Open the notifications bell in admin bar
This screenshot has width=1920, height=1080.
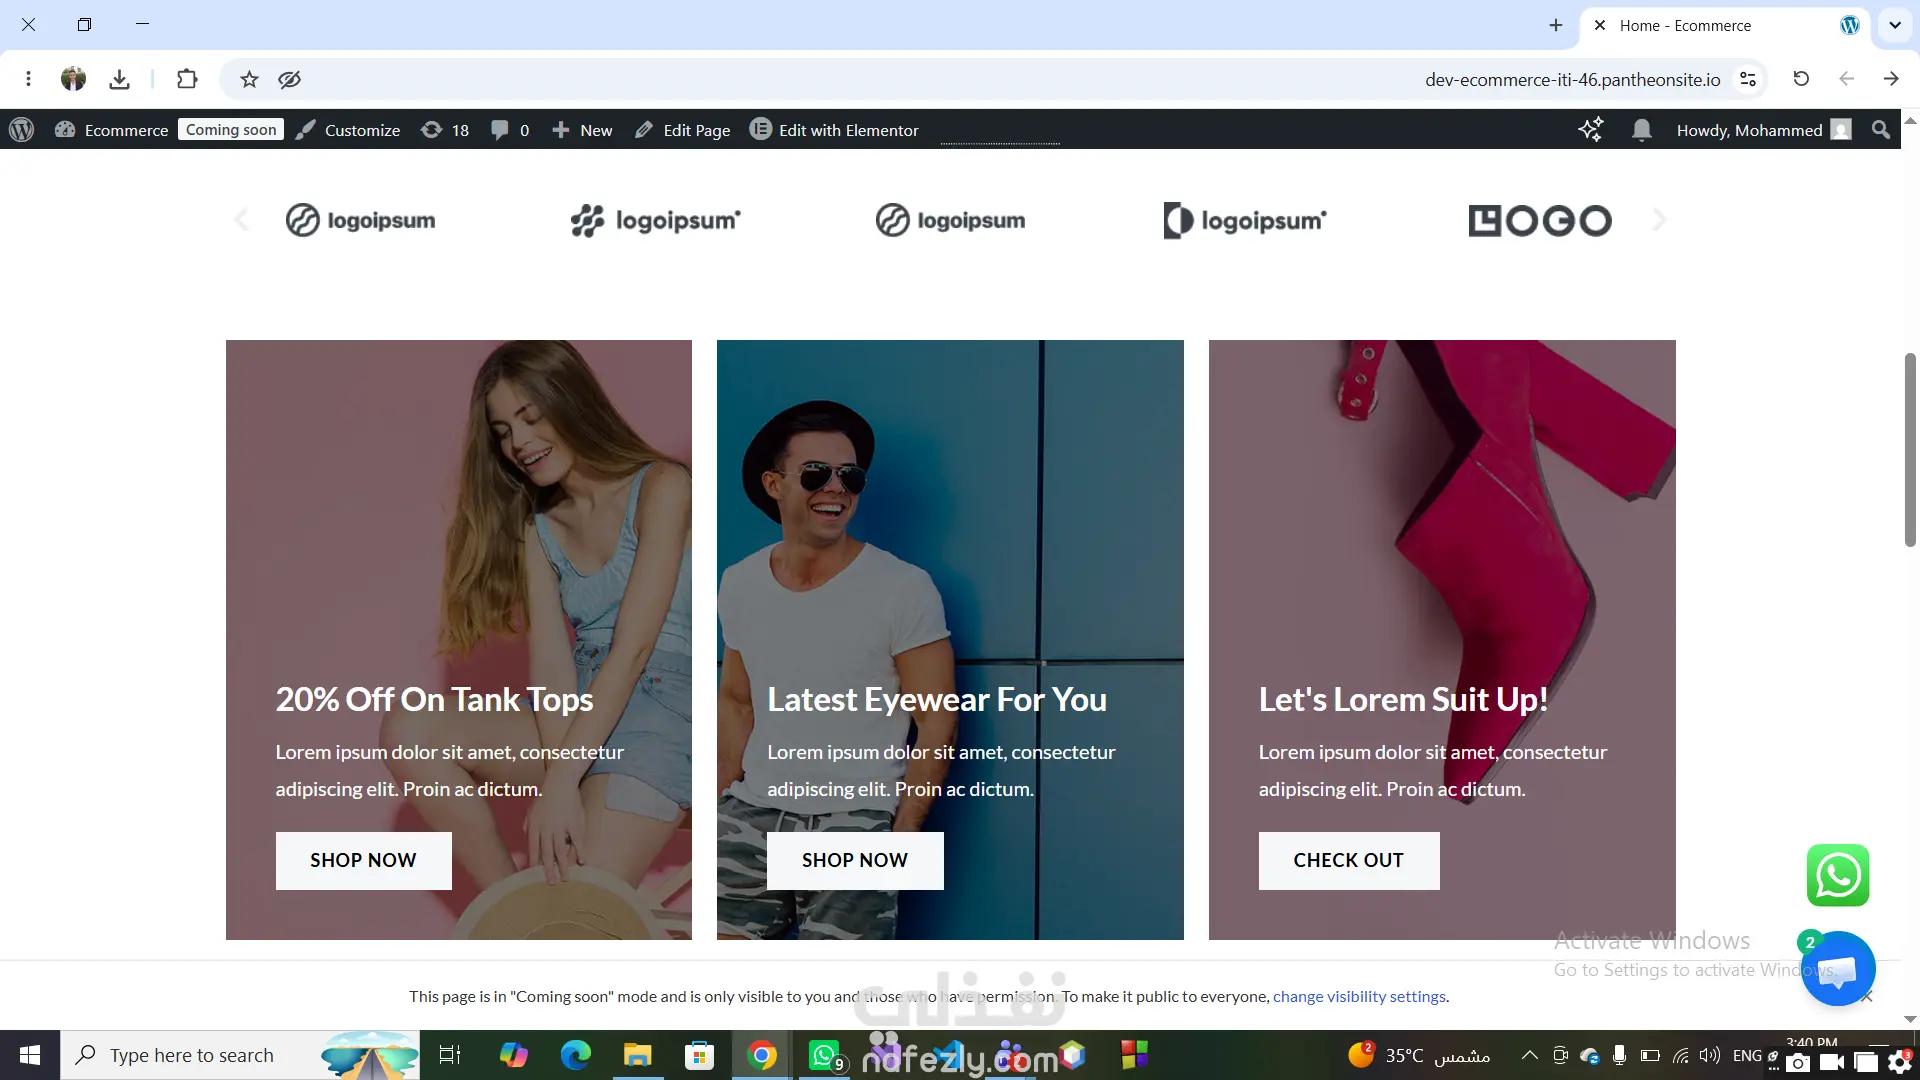[1641, 130]
